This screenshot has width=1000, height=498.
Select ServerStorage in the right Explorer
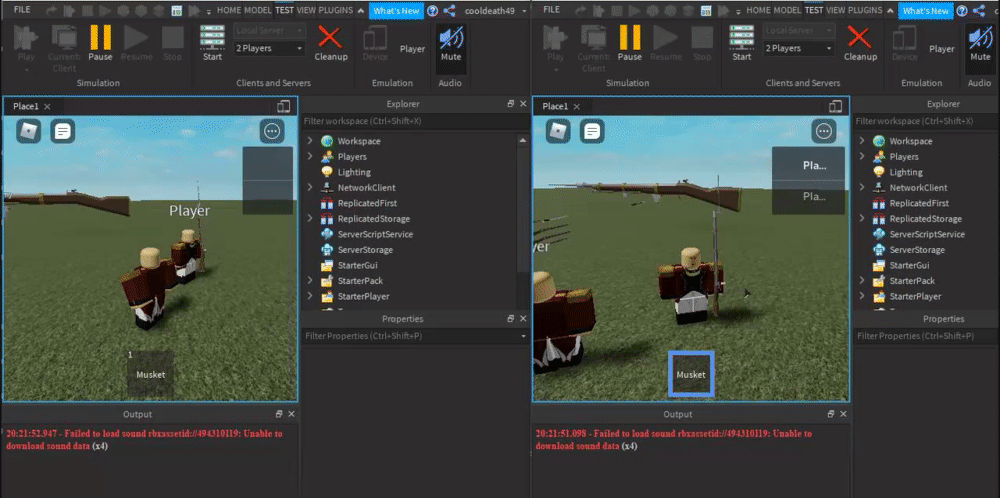tap(917, 250)
